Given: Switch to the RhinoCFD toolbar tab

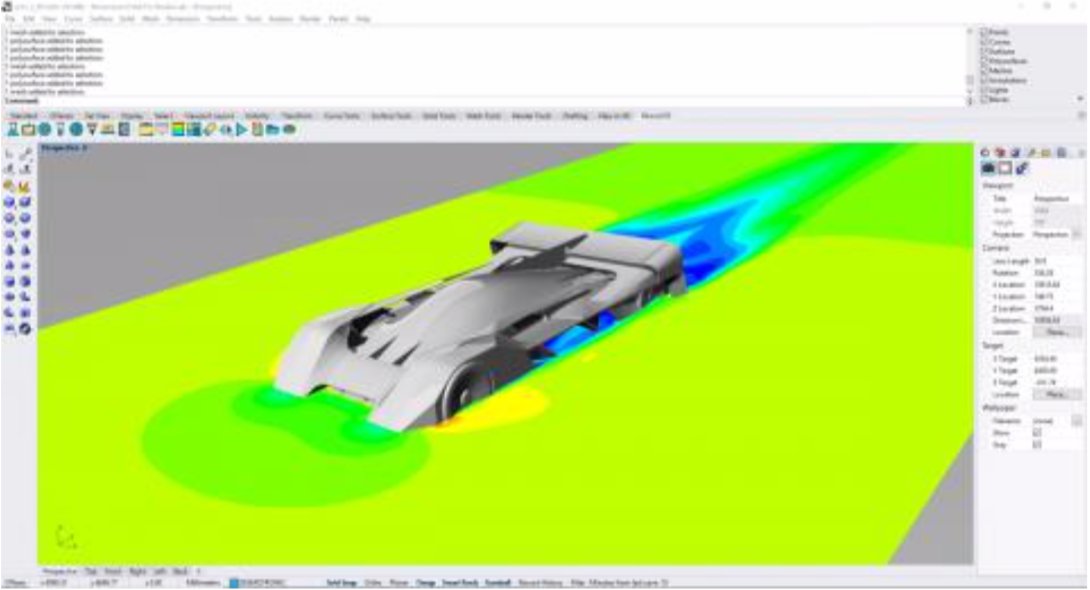Looking at the screenshot, I should point(656,116).
